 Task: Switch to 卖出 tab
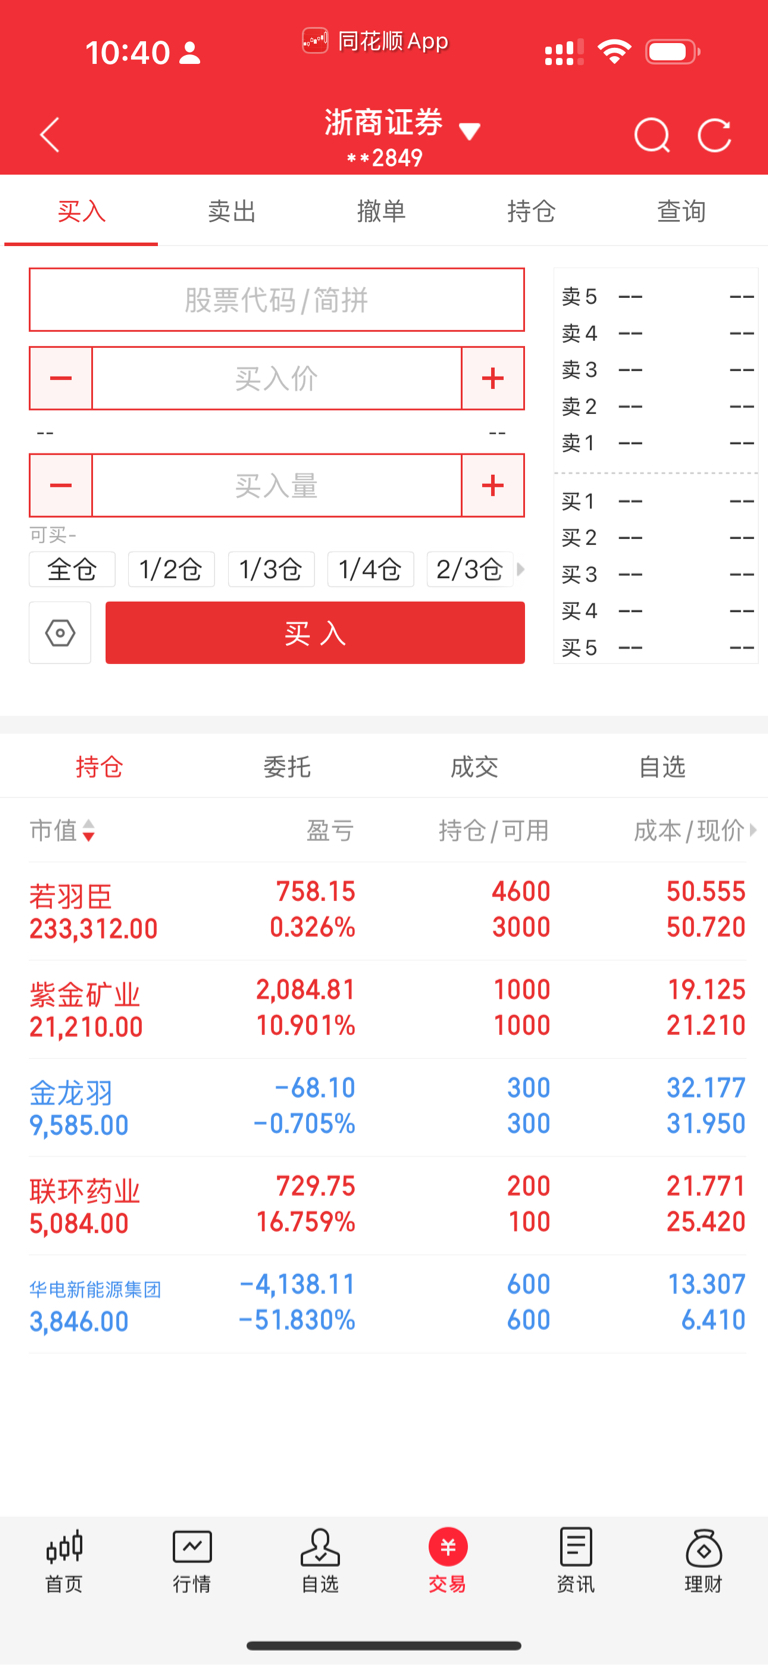pyautogui.click(x=232, y=211)
